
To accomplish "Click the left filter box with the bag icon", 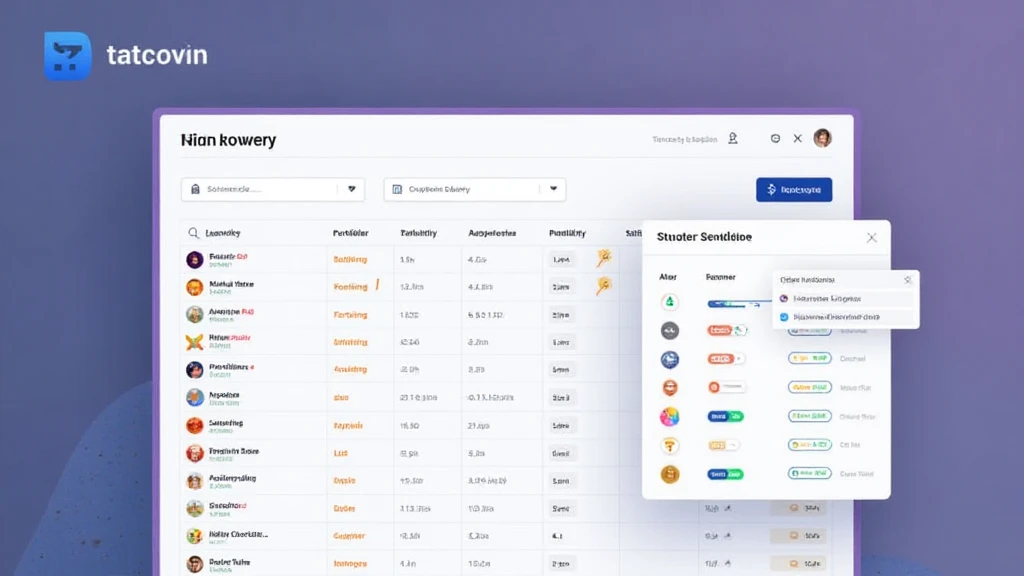I will coord(273,189).
